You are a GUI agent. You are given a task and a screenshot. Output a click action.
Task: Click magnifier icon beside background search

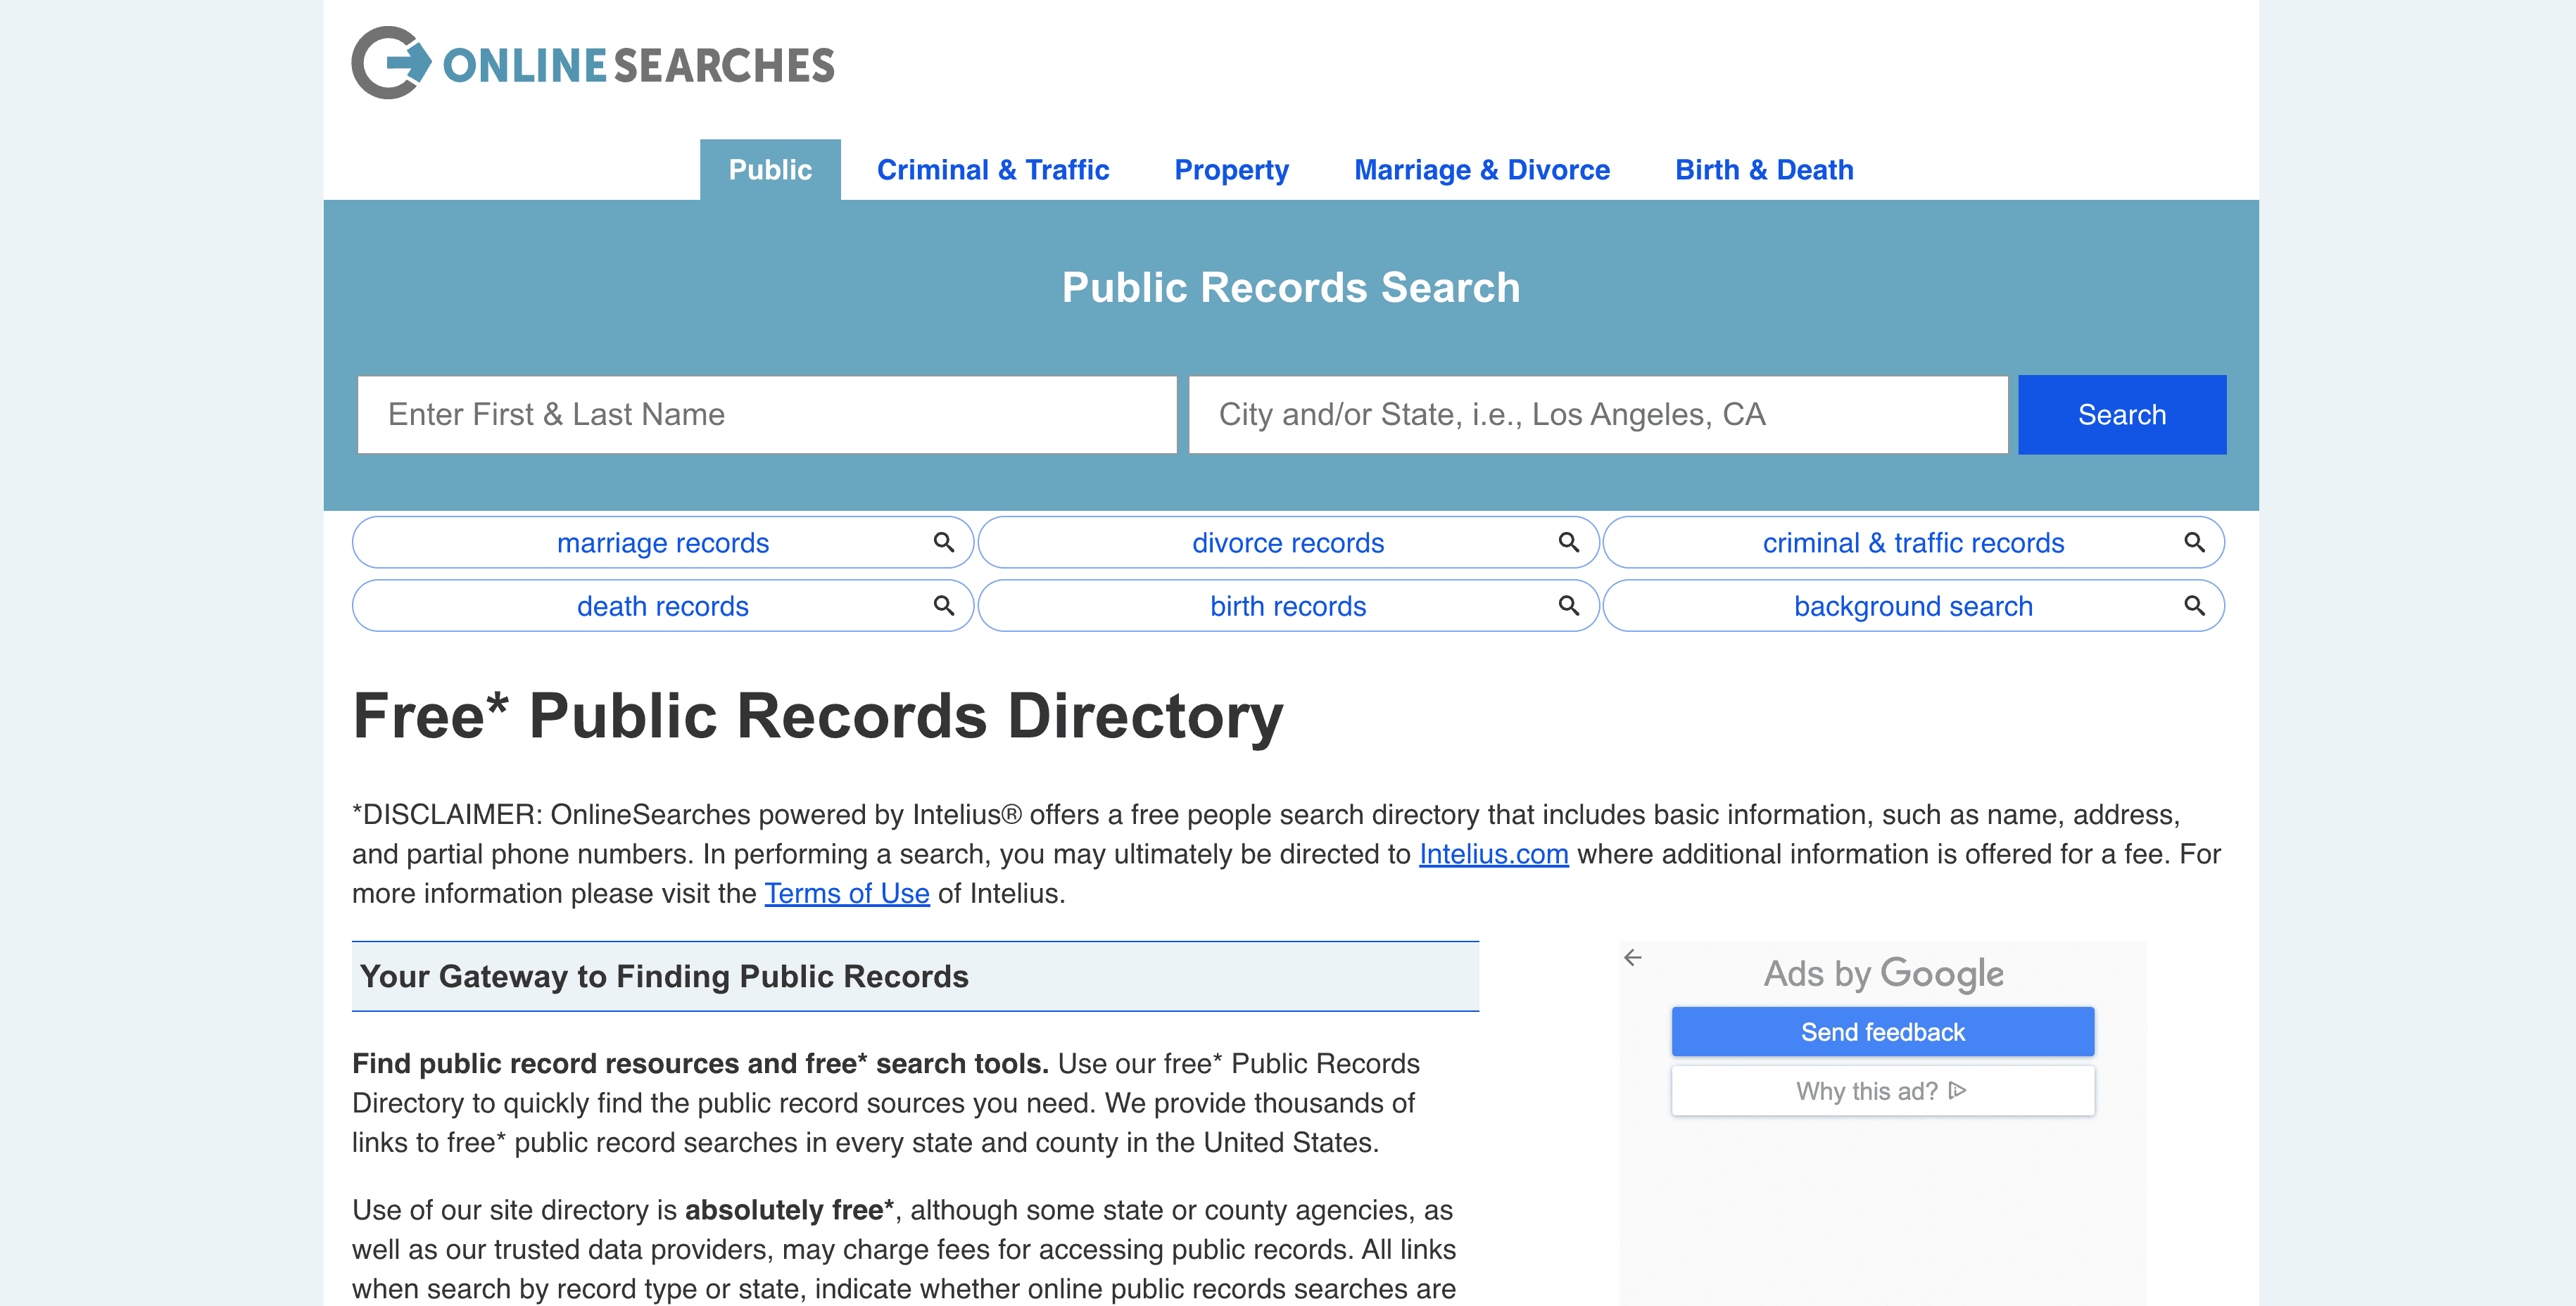pos(2193,605)
